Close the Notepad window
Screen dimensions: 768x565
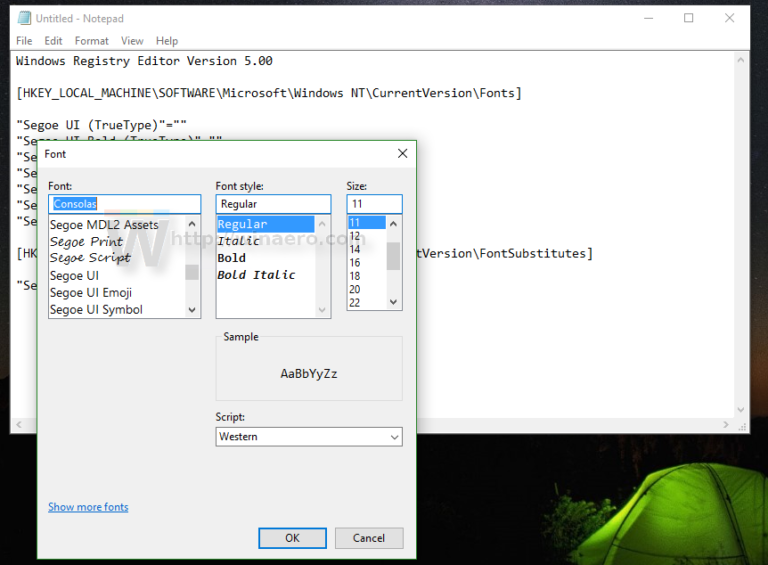point(729,19)
